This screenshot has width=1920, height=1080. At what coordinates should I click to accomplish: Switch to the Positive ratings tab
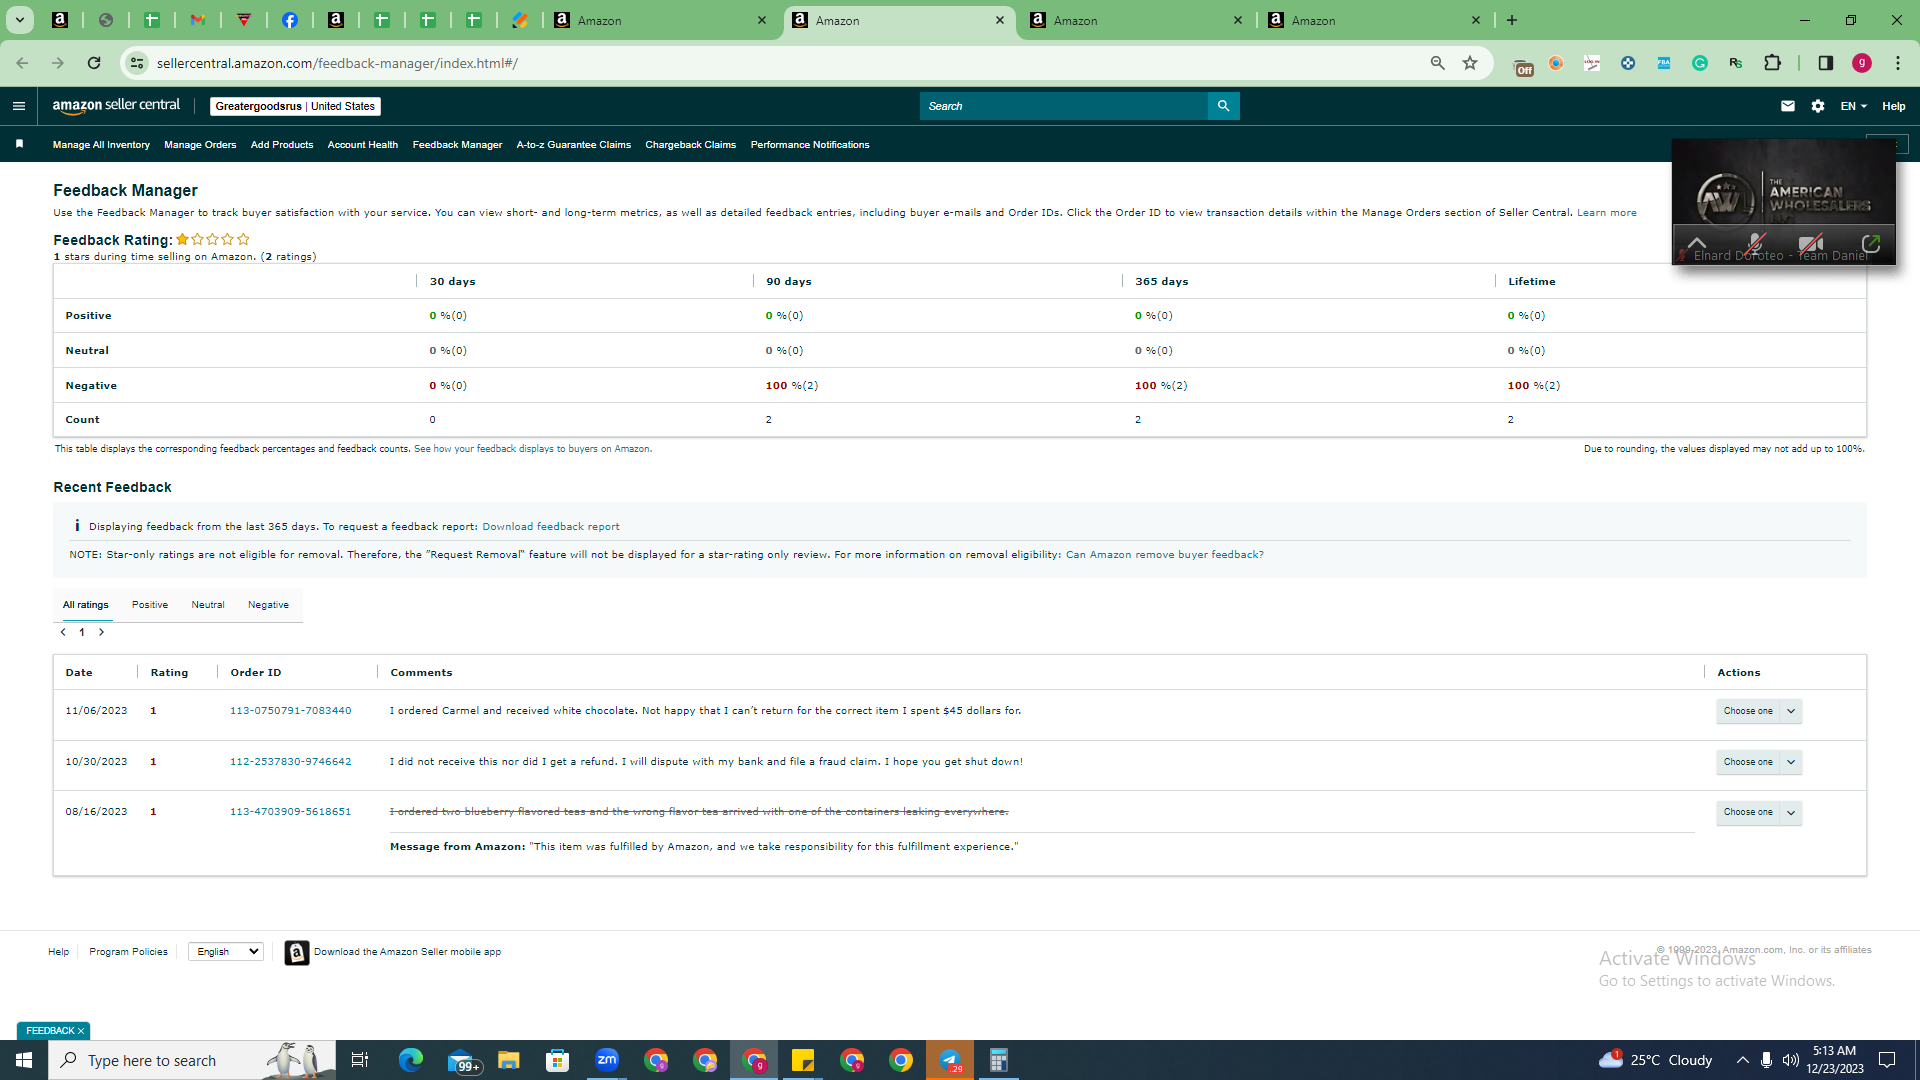[150, 605]
